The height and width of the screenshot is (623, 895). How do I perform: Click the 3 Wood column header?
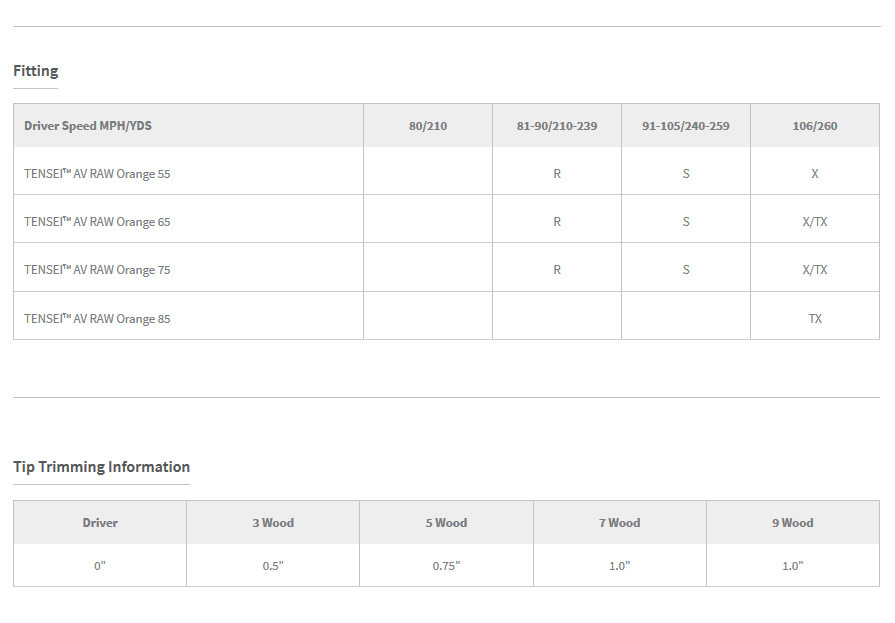[x=273, y=523]
